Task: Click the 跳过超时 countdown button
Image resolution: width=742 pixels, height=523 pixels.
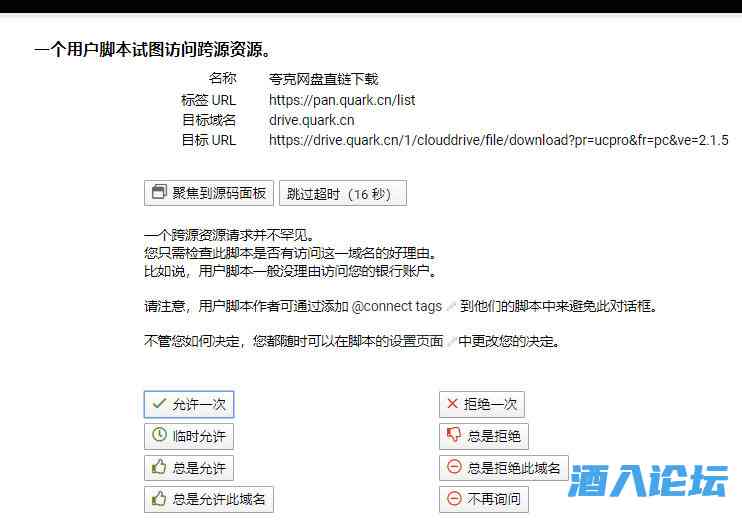Action: (x=343, y=193)
